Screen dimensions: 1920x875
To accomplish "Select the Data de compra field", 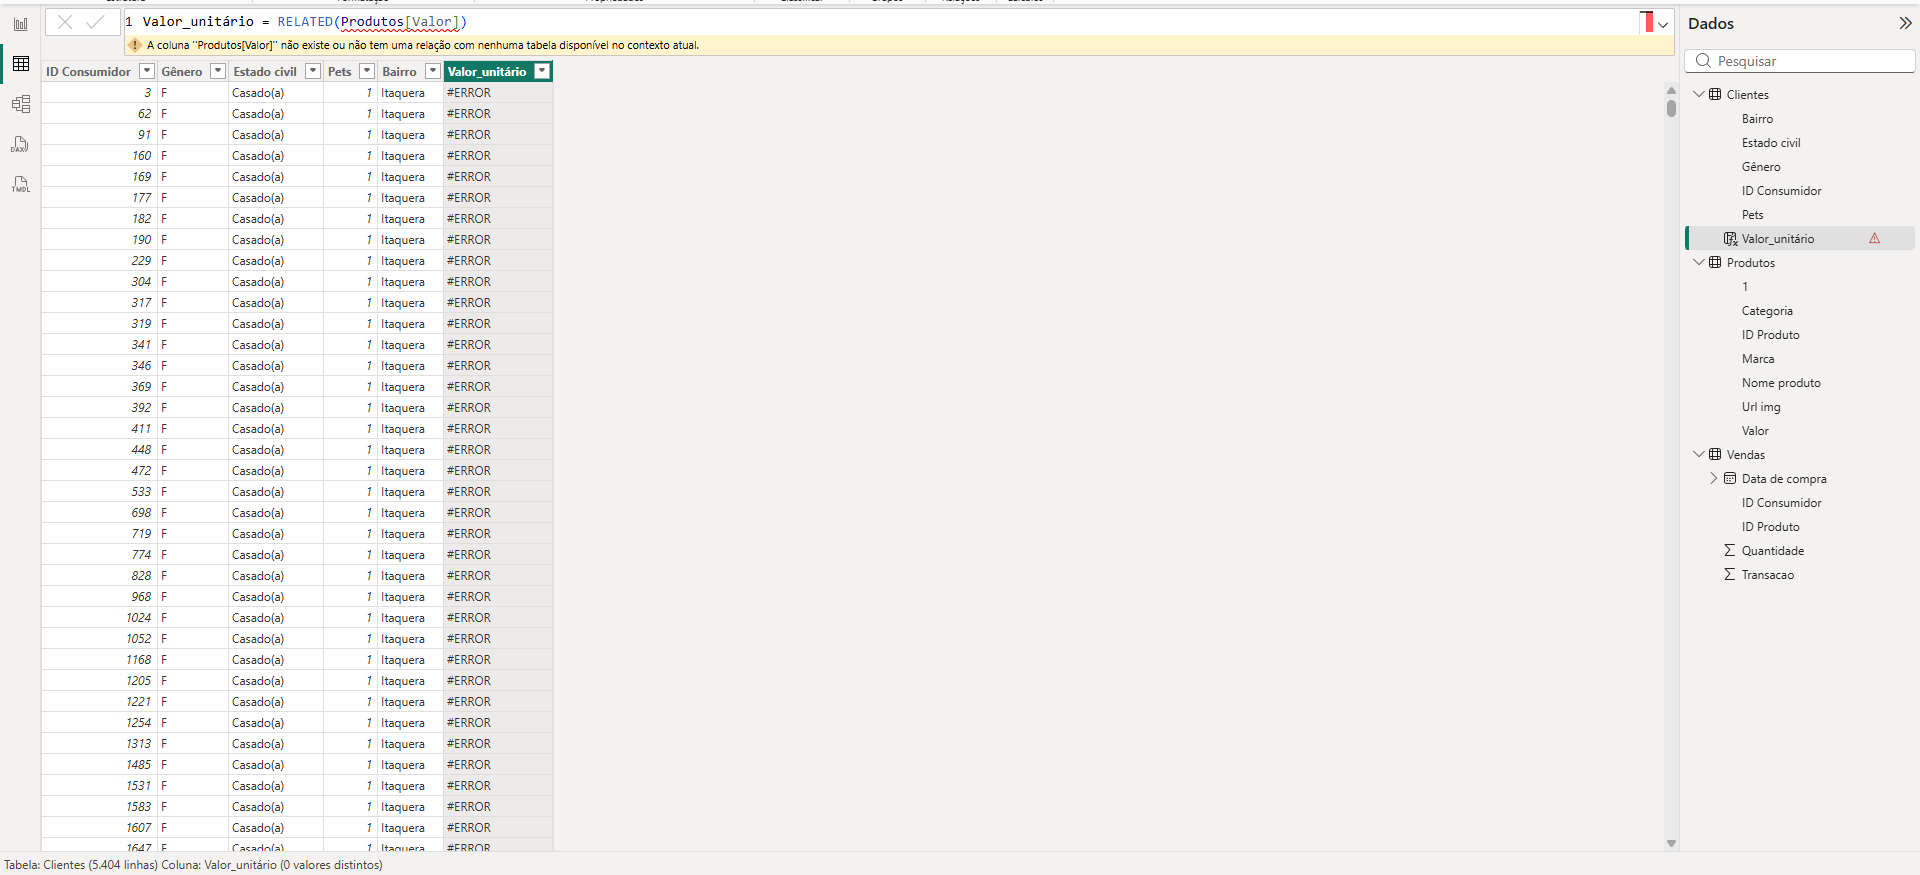I will coord(1784,479).
